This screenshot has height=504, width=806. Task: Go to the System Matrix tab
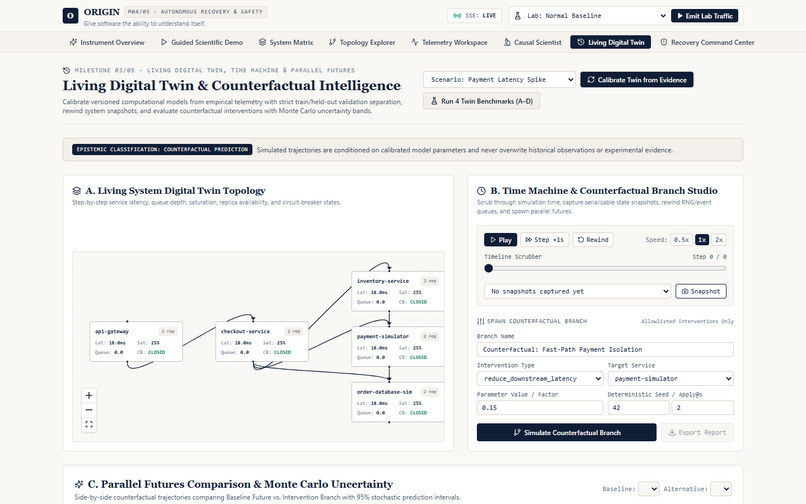[x=286, y=42]
